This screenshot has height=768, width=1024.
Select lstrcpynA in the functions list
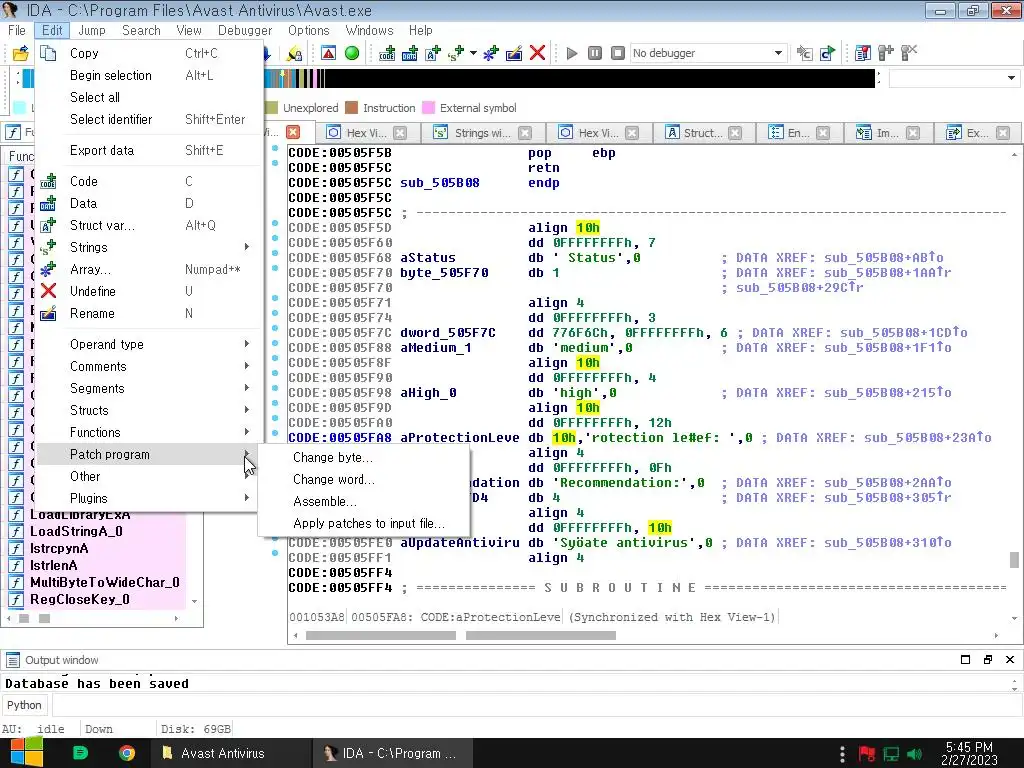click(x=59, y=549)
